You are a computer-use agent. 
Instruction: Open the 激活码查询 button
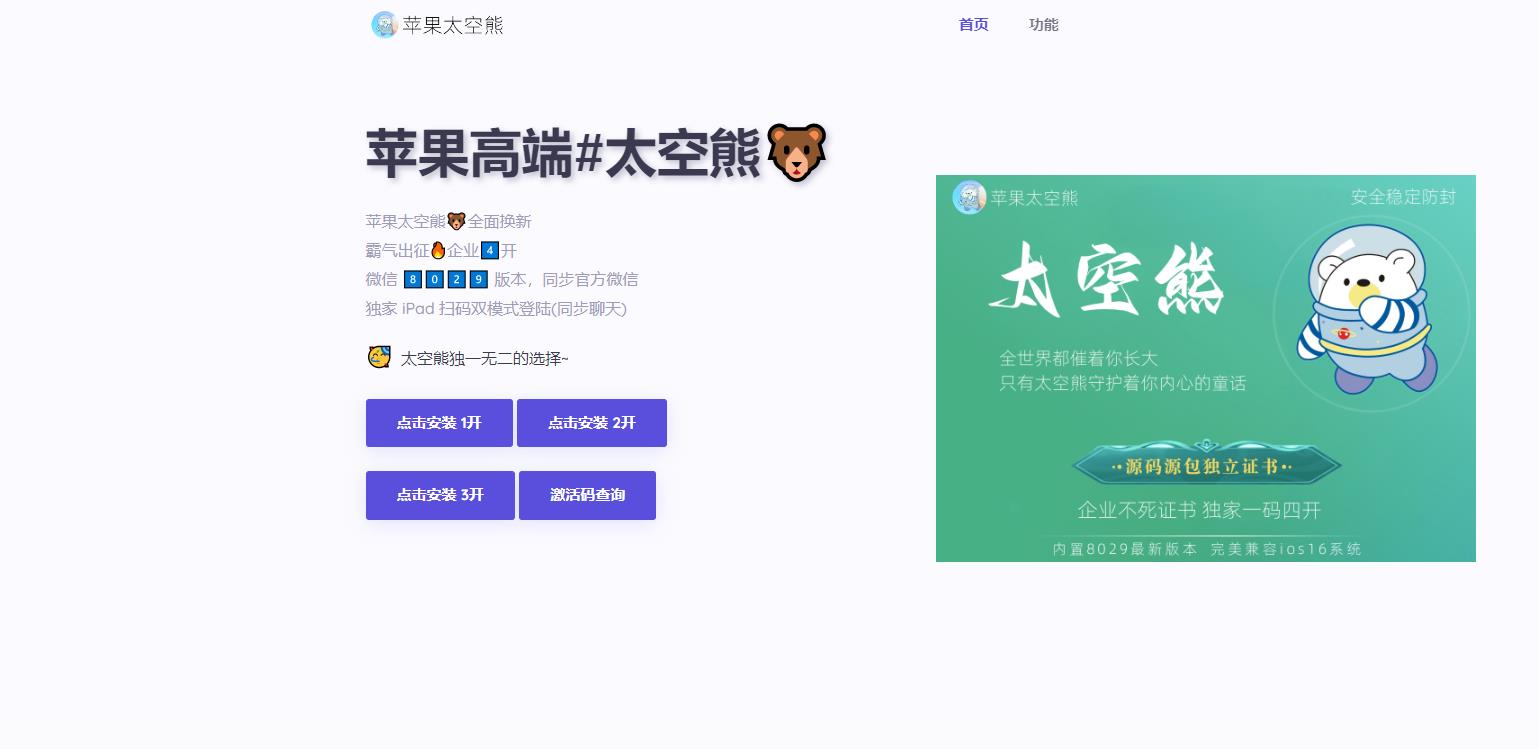click(587, 495)
